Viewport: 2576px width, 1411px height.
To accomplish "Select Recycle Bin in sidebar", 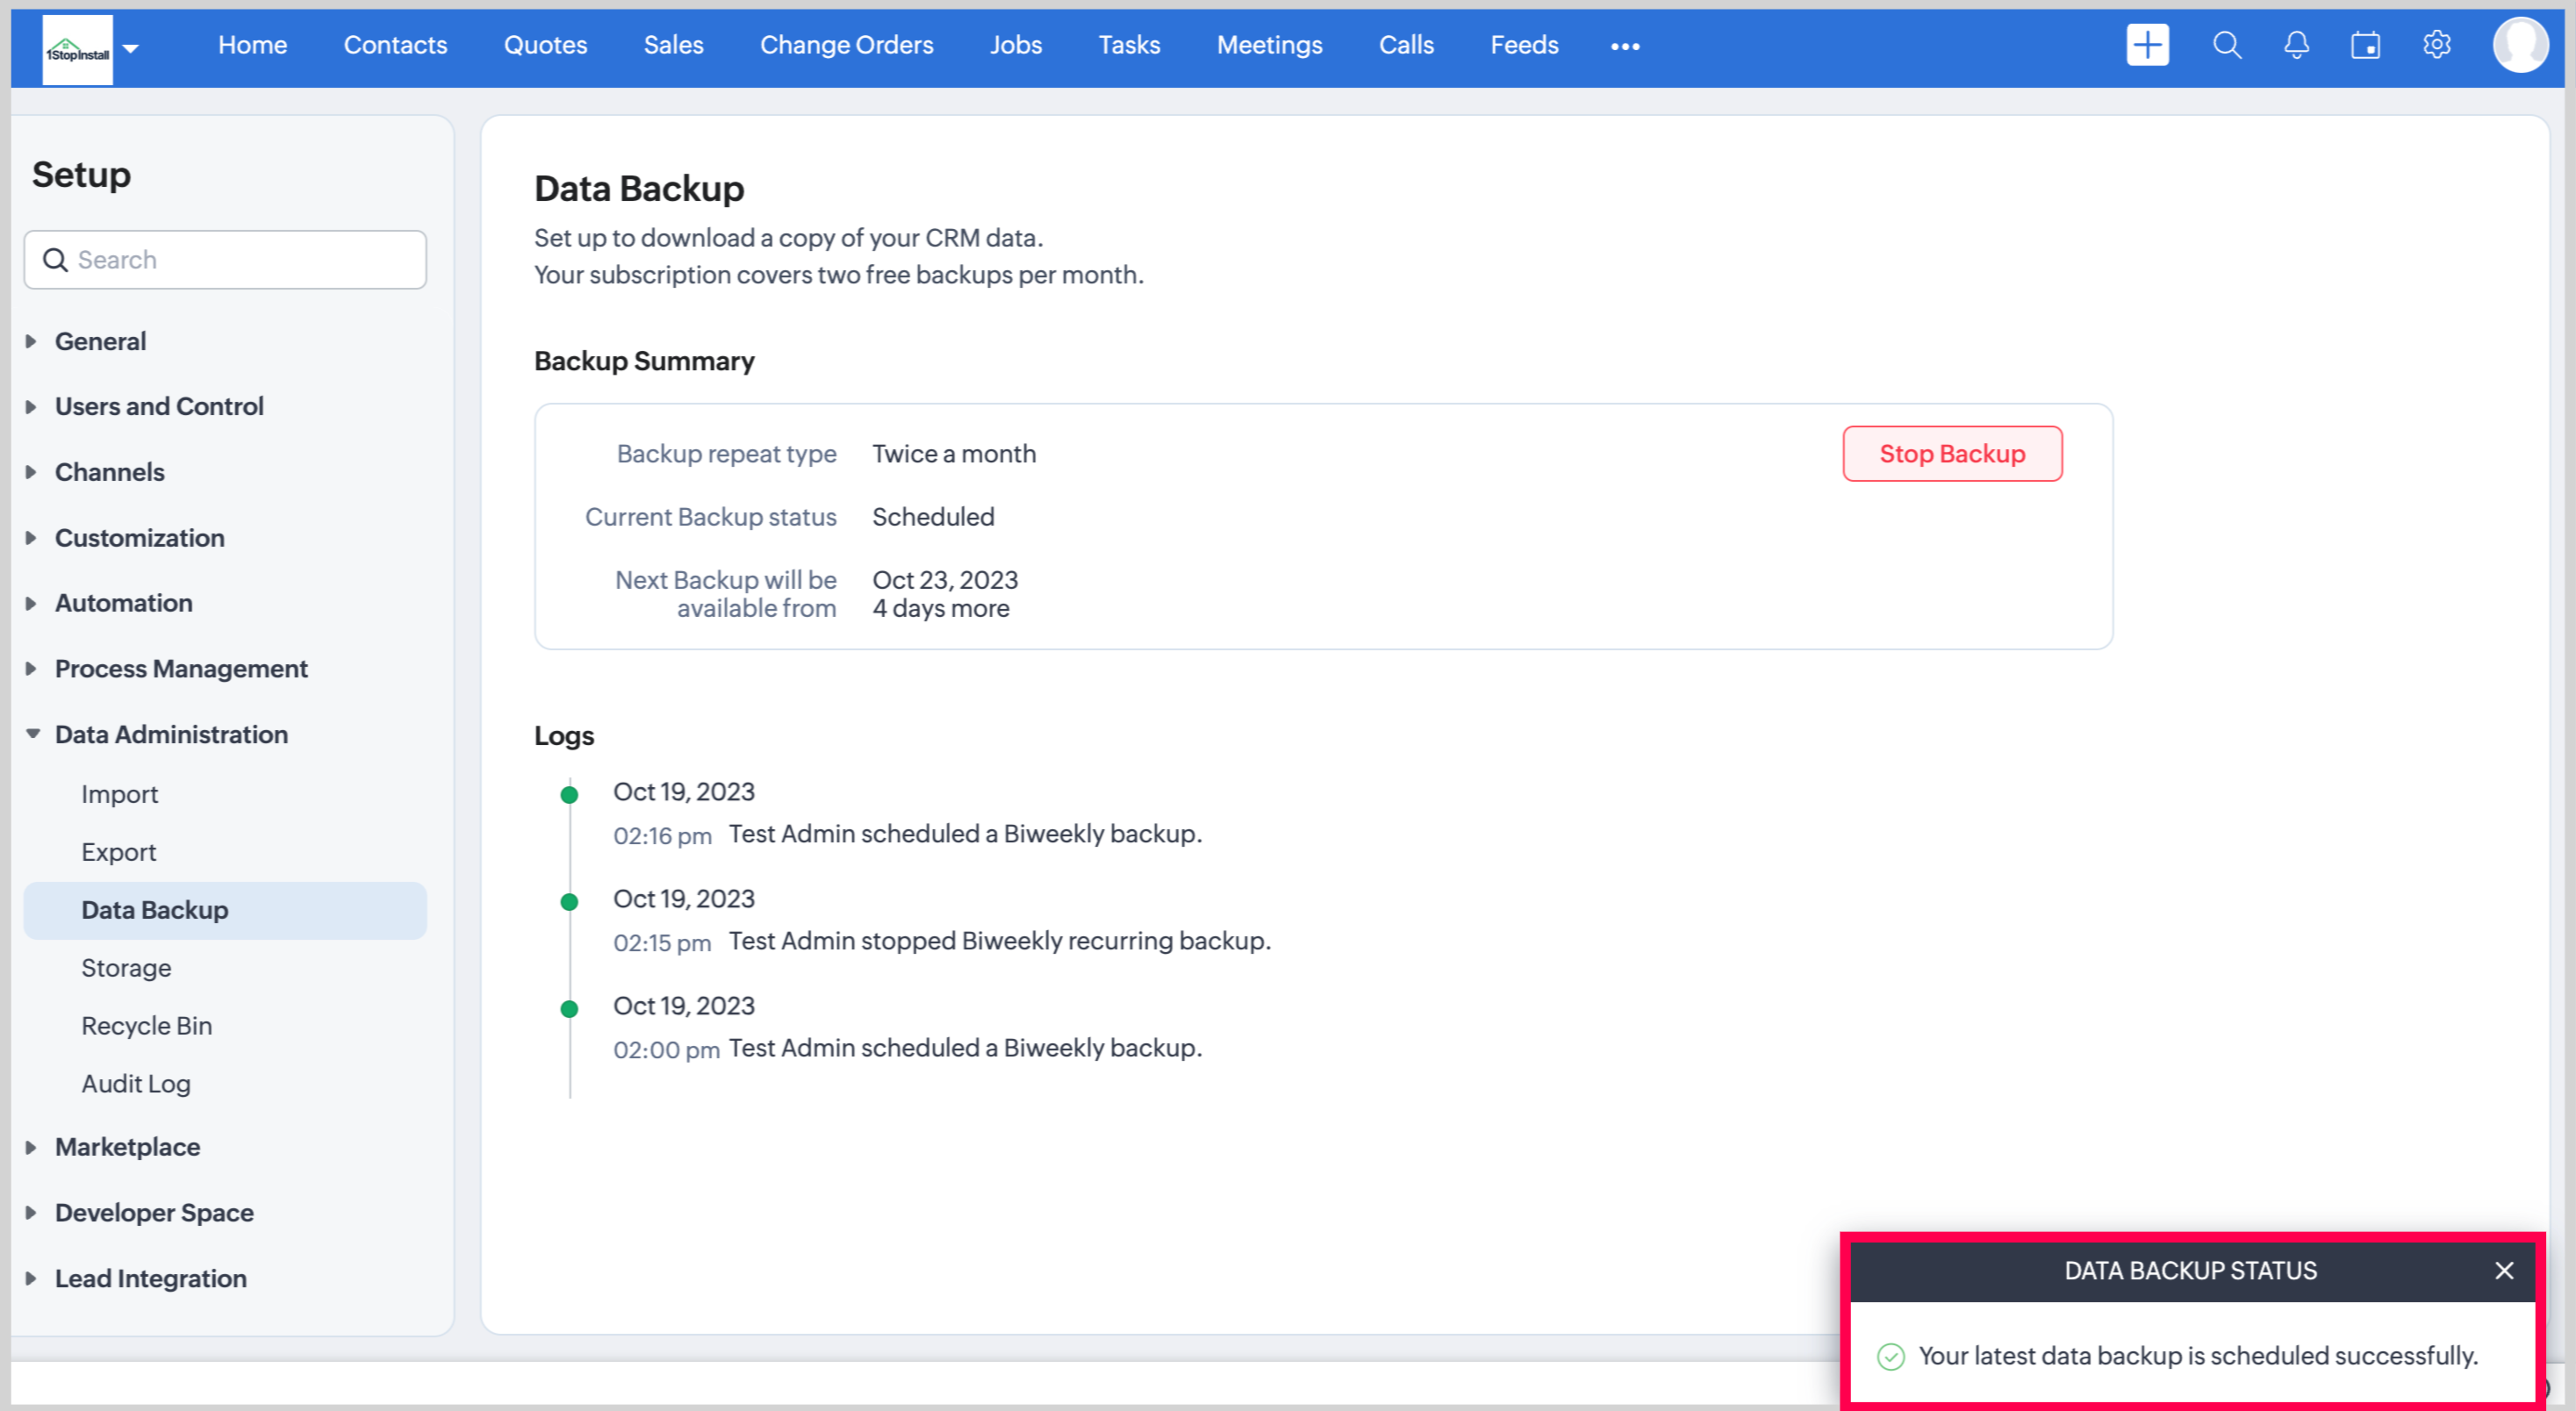I will coord(147,1026).
